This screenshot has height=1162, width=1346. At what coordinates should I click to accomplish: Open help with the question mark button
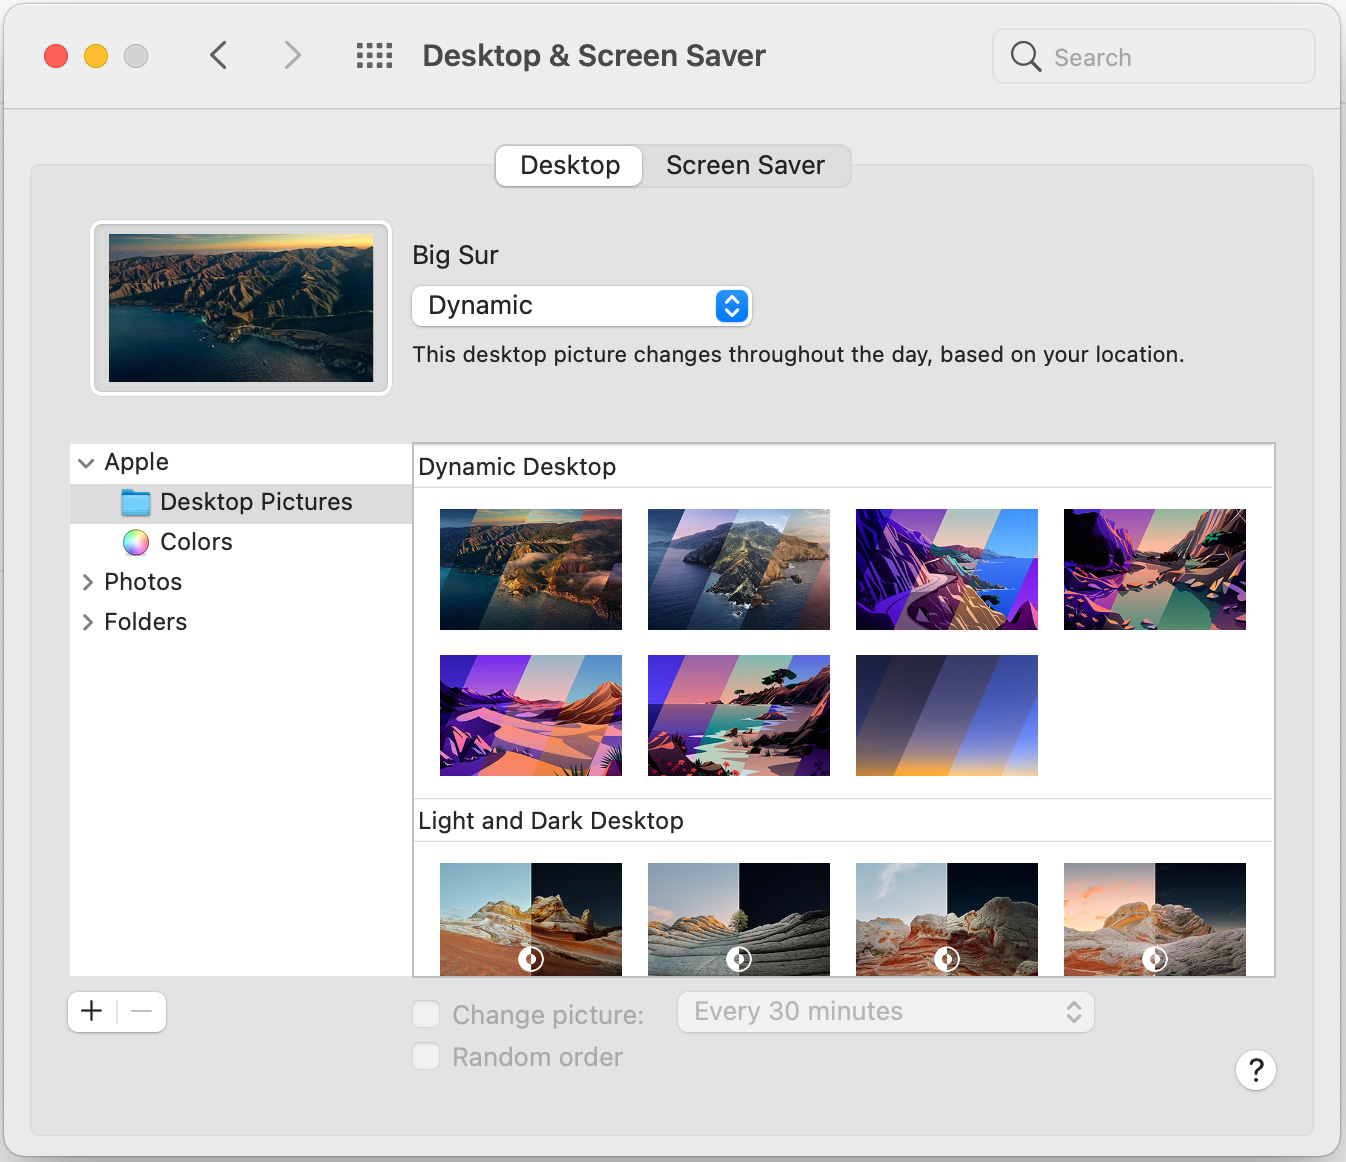(1256, 1070)
